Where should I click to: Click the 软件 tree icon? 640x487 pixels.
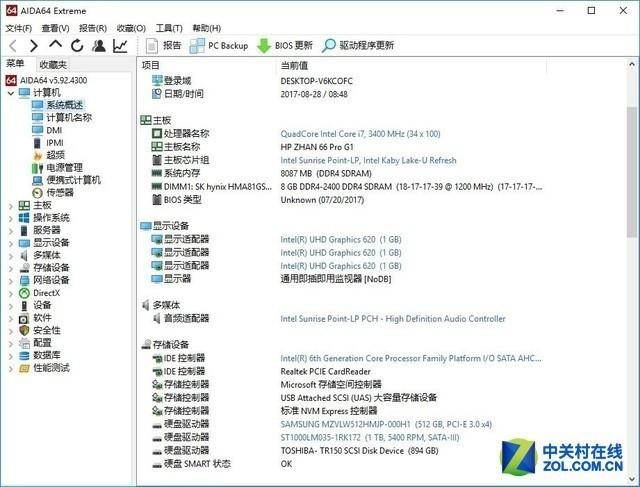click(x=24, y=318)
